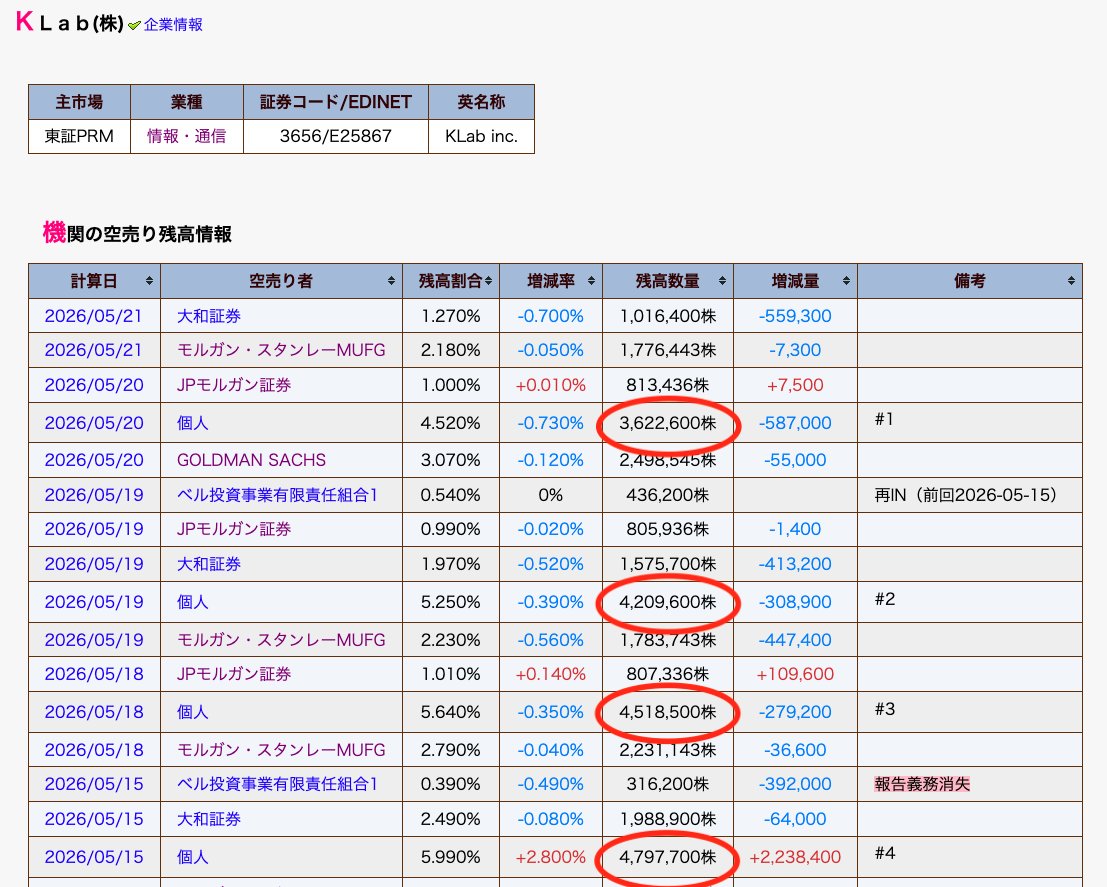The height and width of the screenshot is (887, 1107).
Task: Select the 4,209,600株 balance value
Action: coord(667,602)
